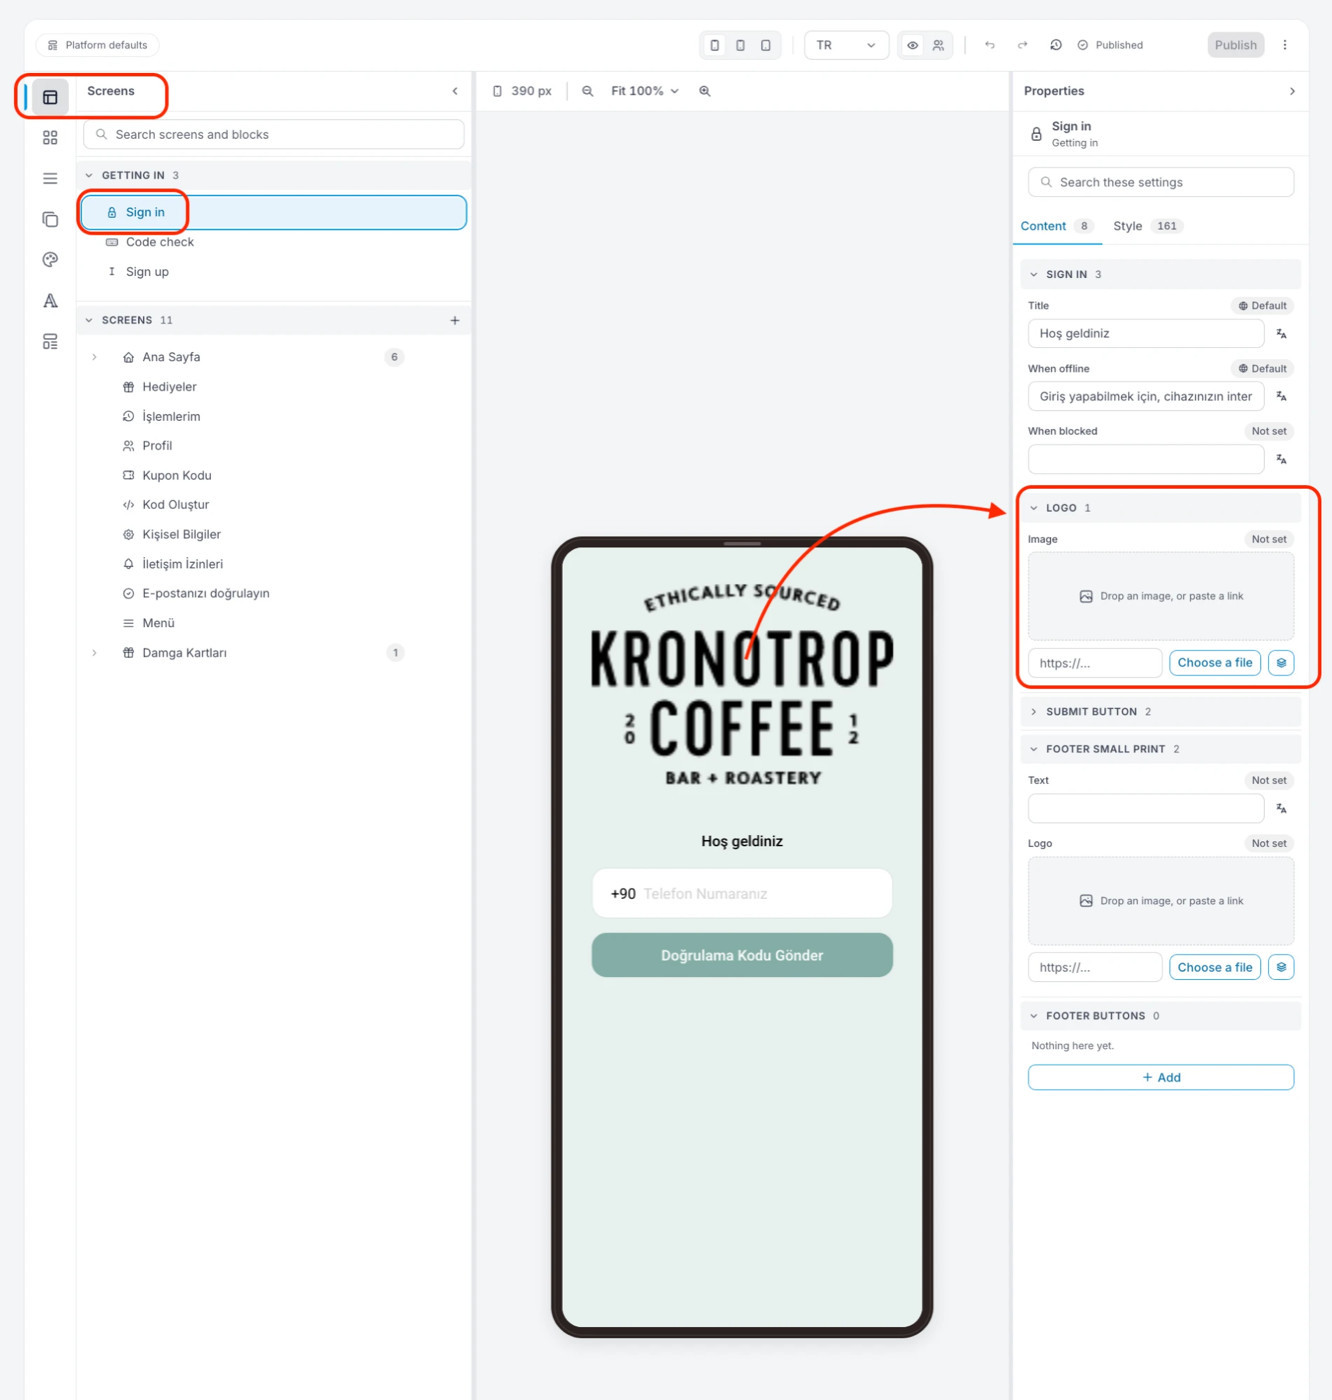Click translate icon beside When offline field
Image resolution: width=1332 pixels, height=1400 pixels.
(1281, 397)
